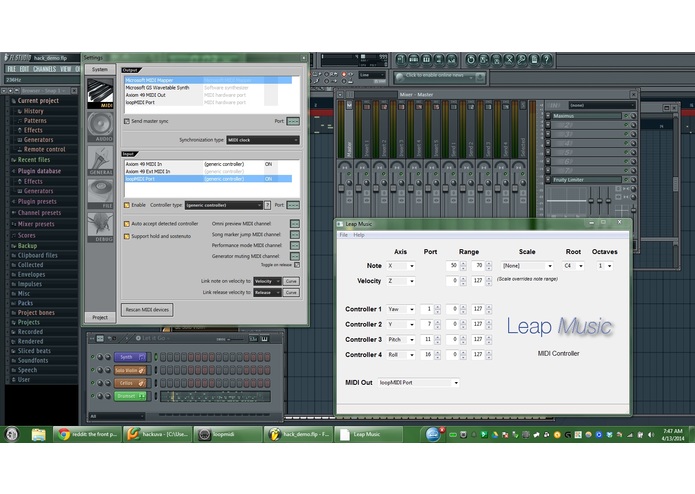Increase Note range minimum stepper
695x494 pixels.
[463, 264]
